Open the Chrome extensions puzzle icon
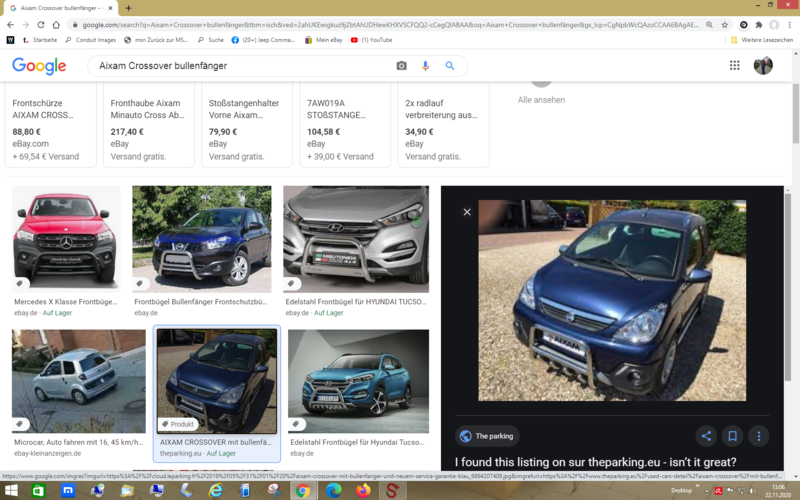800x500 pixels. point(759,24)
